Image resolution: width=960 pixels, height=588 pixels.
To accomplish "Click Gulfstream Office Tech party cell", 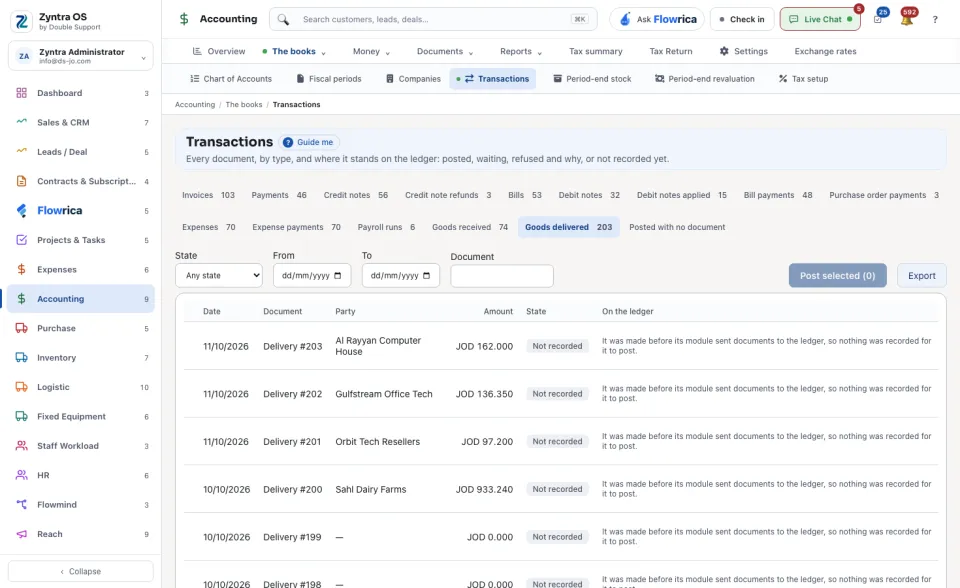I will click(x=384, y=394).
